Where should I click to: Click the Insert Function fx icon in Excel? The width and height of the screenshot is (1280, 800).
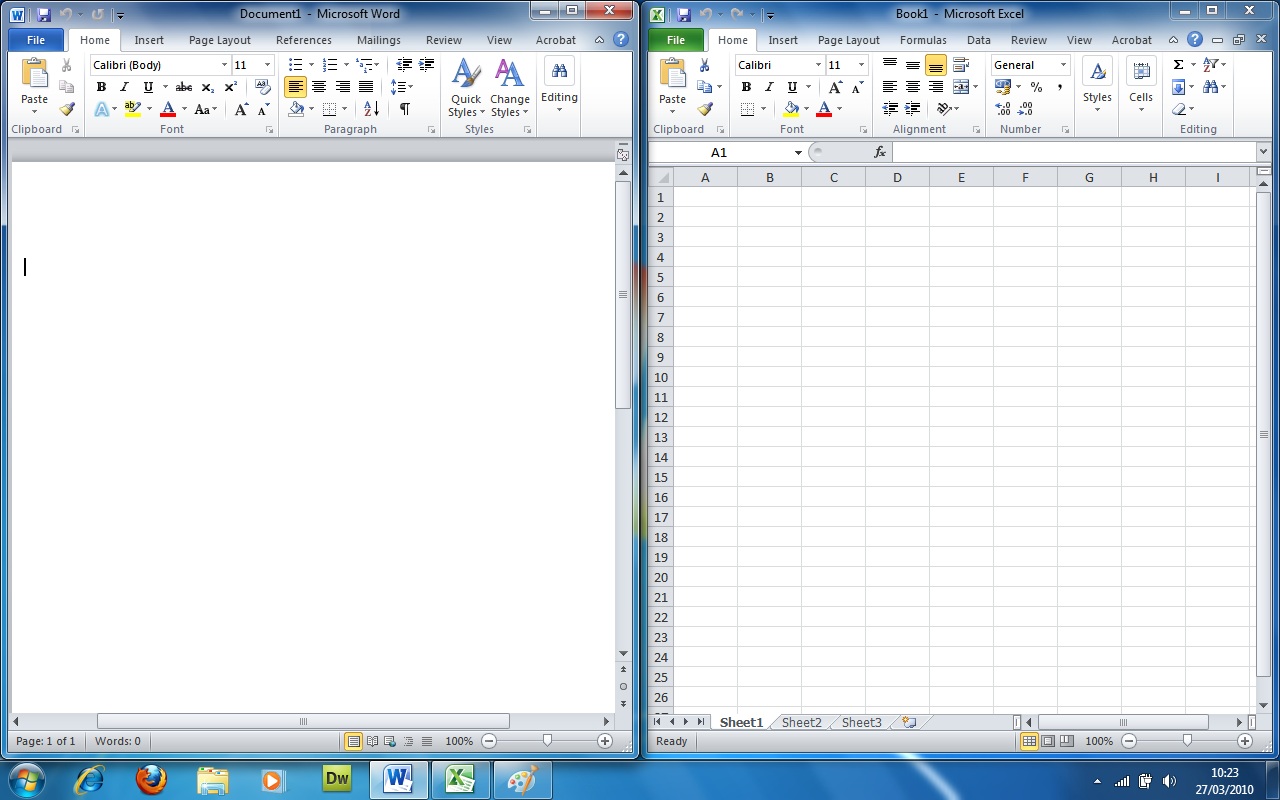click(880, 153)
